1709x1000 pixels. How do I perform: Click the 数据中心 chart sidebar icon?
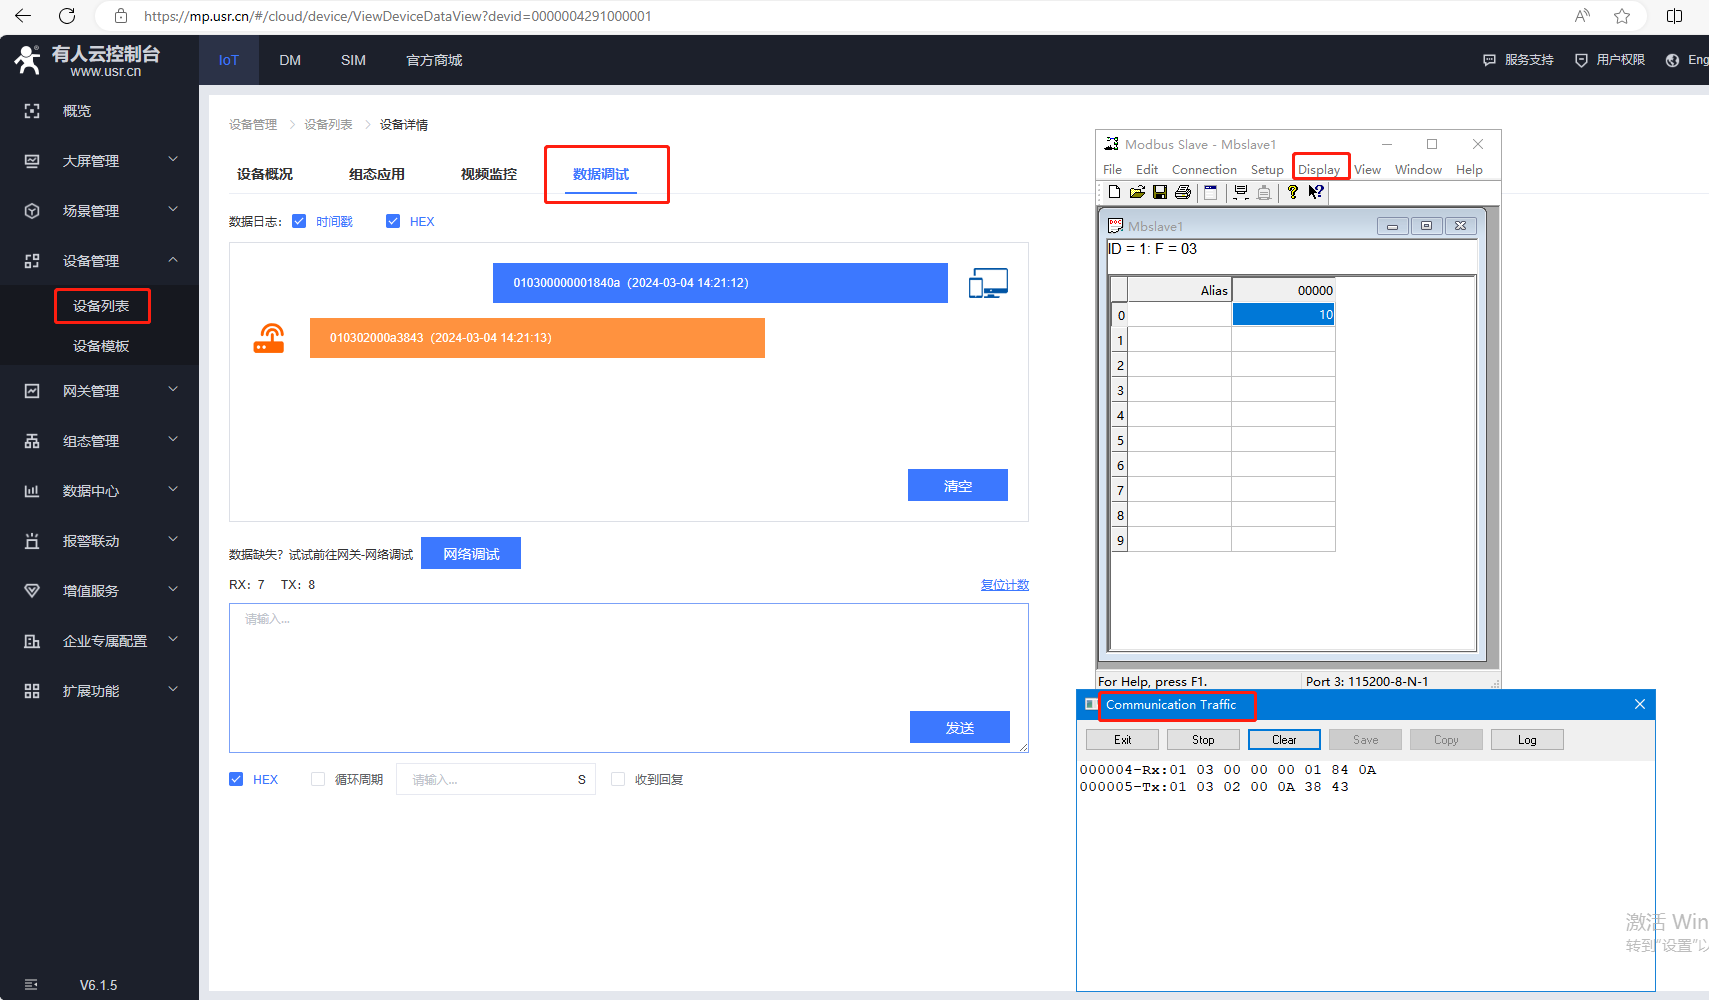[x=32, y=491]
